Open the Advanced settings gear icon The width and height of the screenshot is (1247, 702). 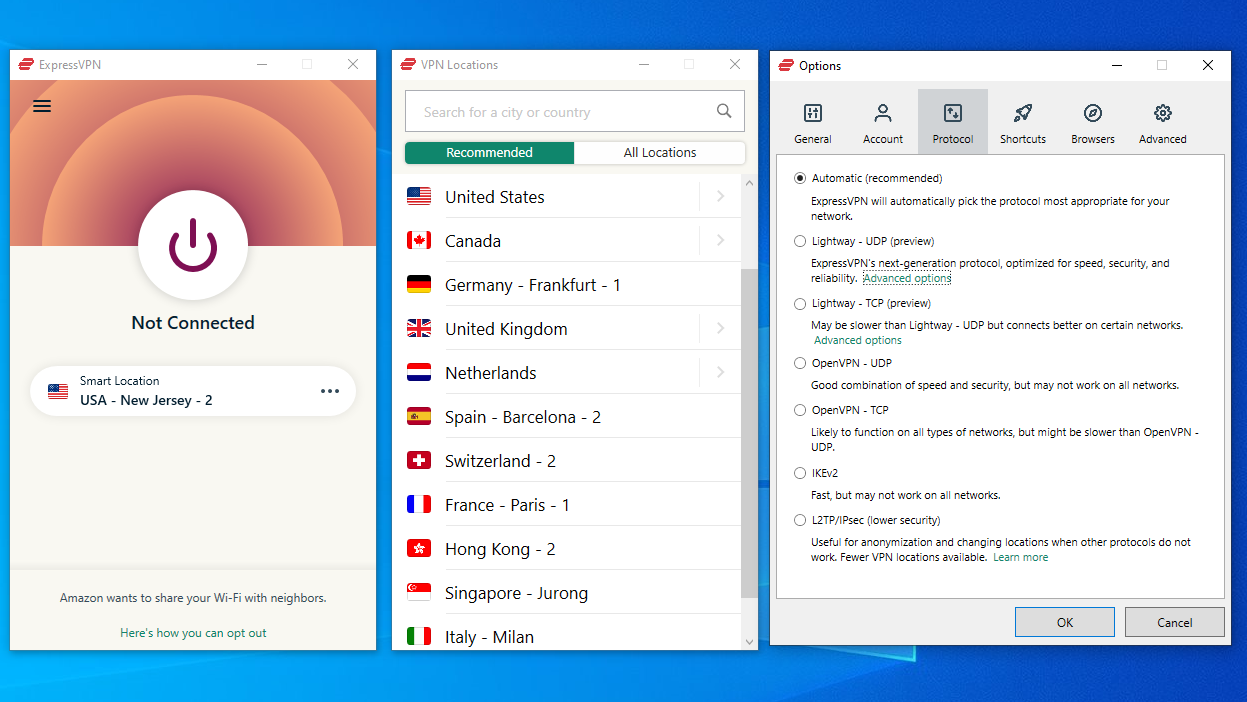(x=1162, y=121)
